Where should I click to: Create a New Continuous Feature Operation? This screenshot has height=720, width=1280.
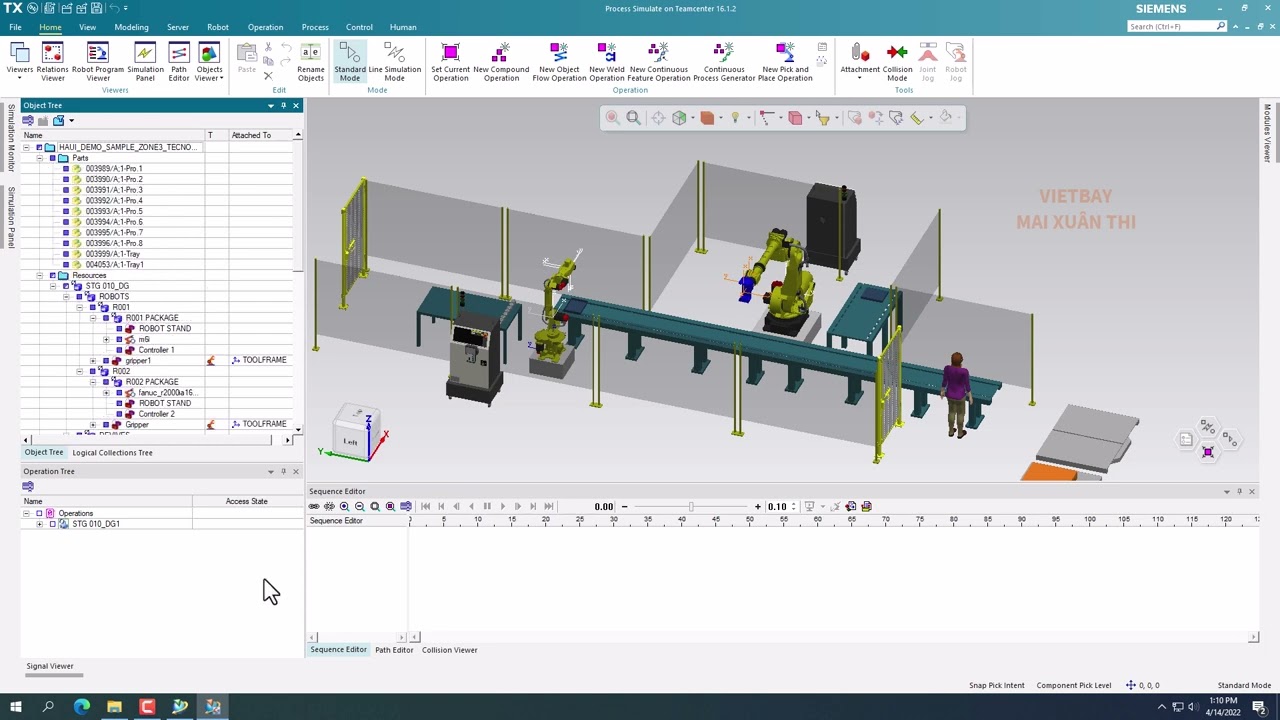click(659, 62)
